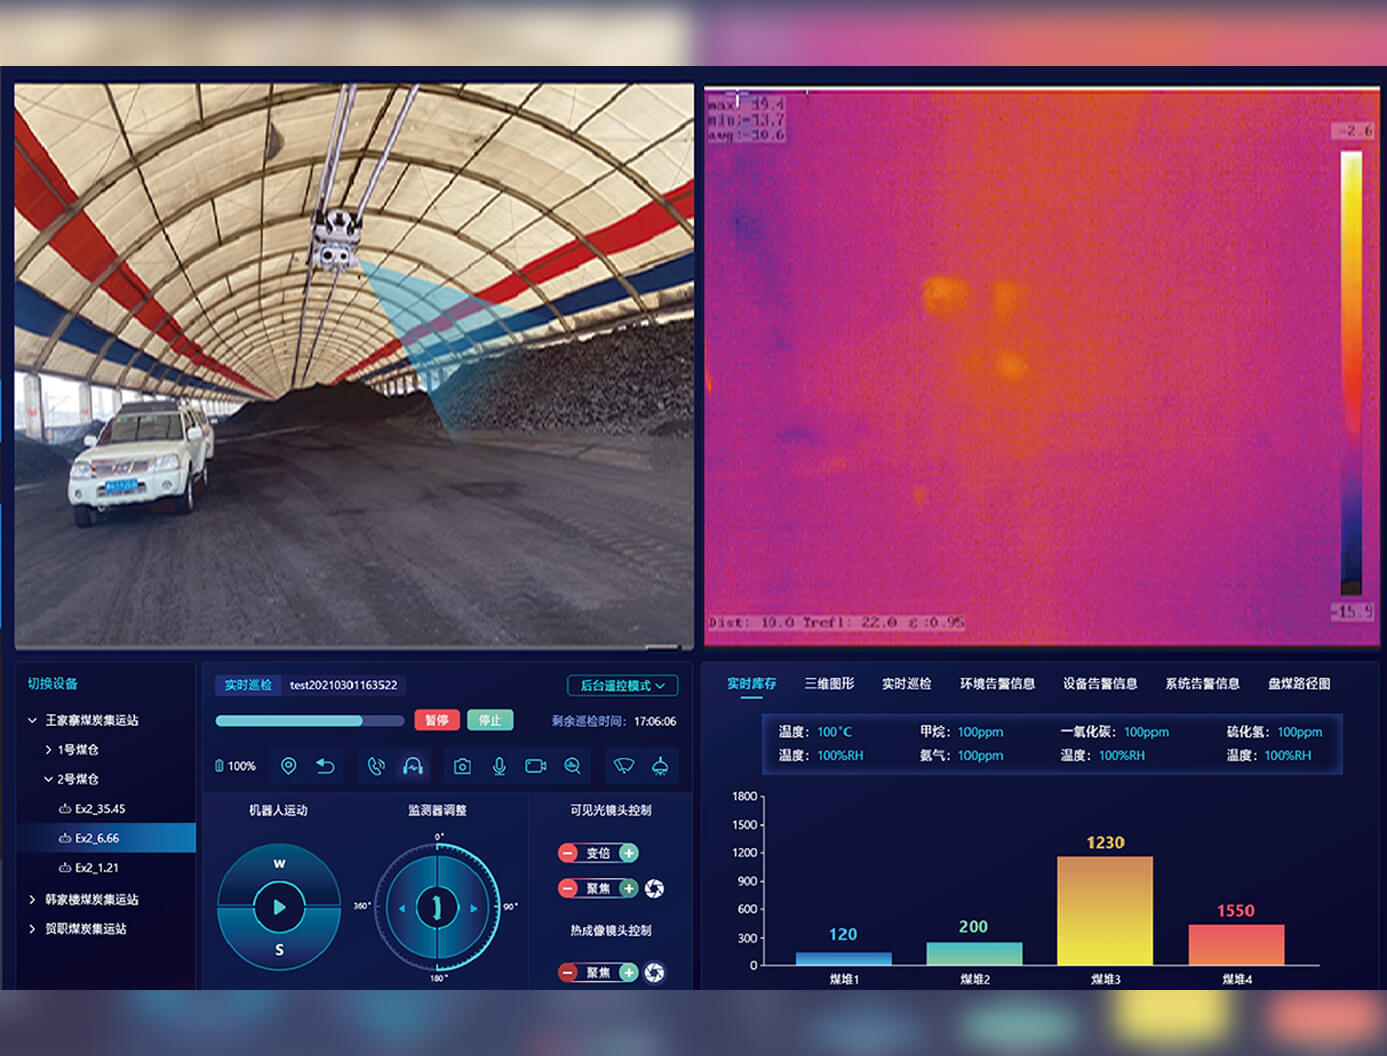Viewport: 1387px width, 1056px height.
Task: Click aperture icon beside thermal 聚焦 control
Action: pos(655,972)
